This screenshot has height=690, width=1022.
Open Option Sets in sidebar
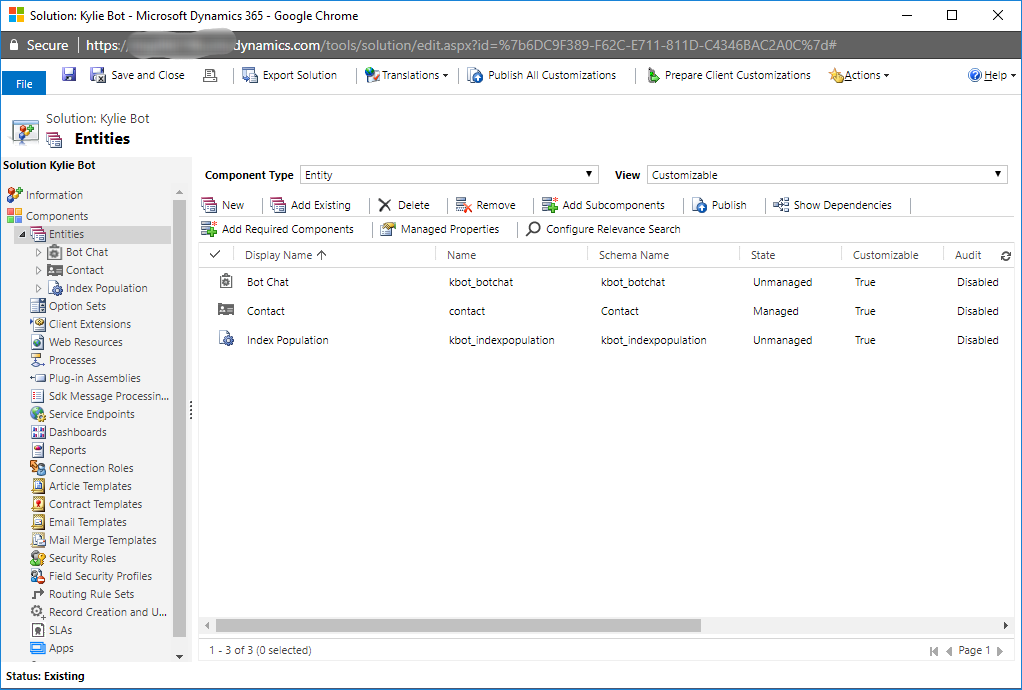68,306
